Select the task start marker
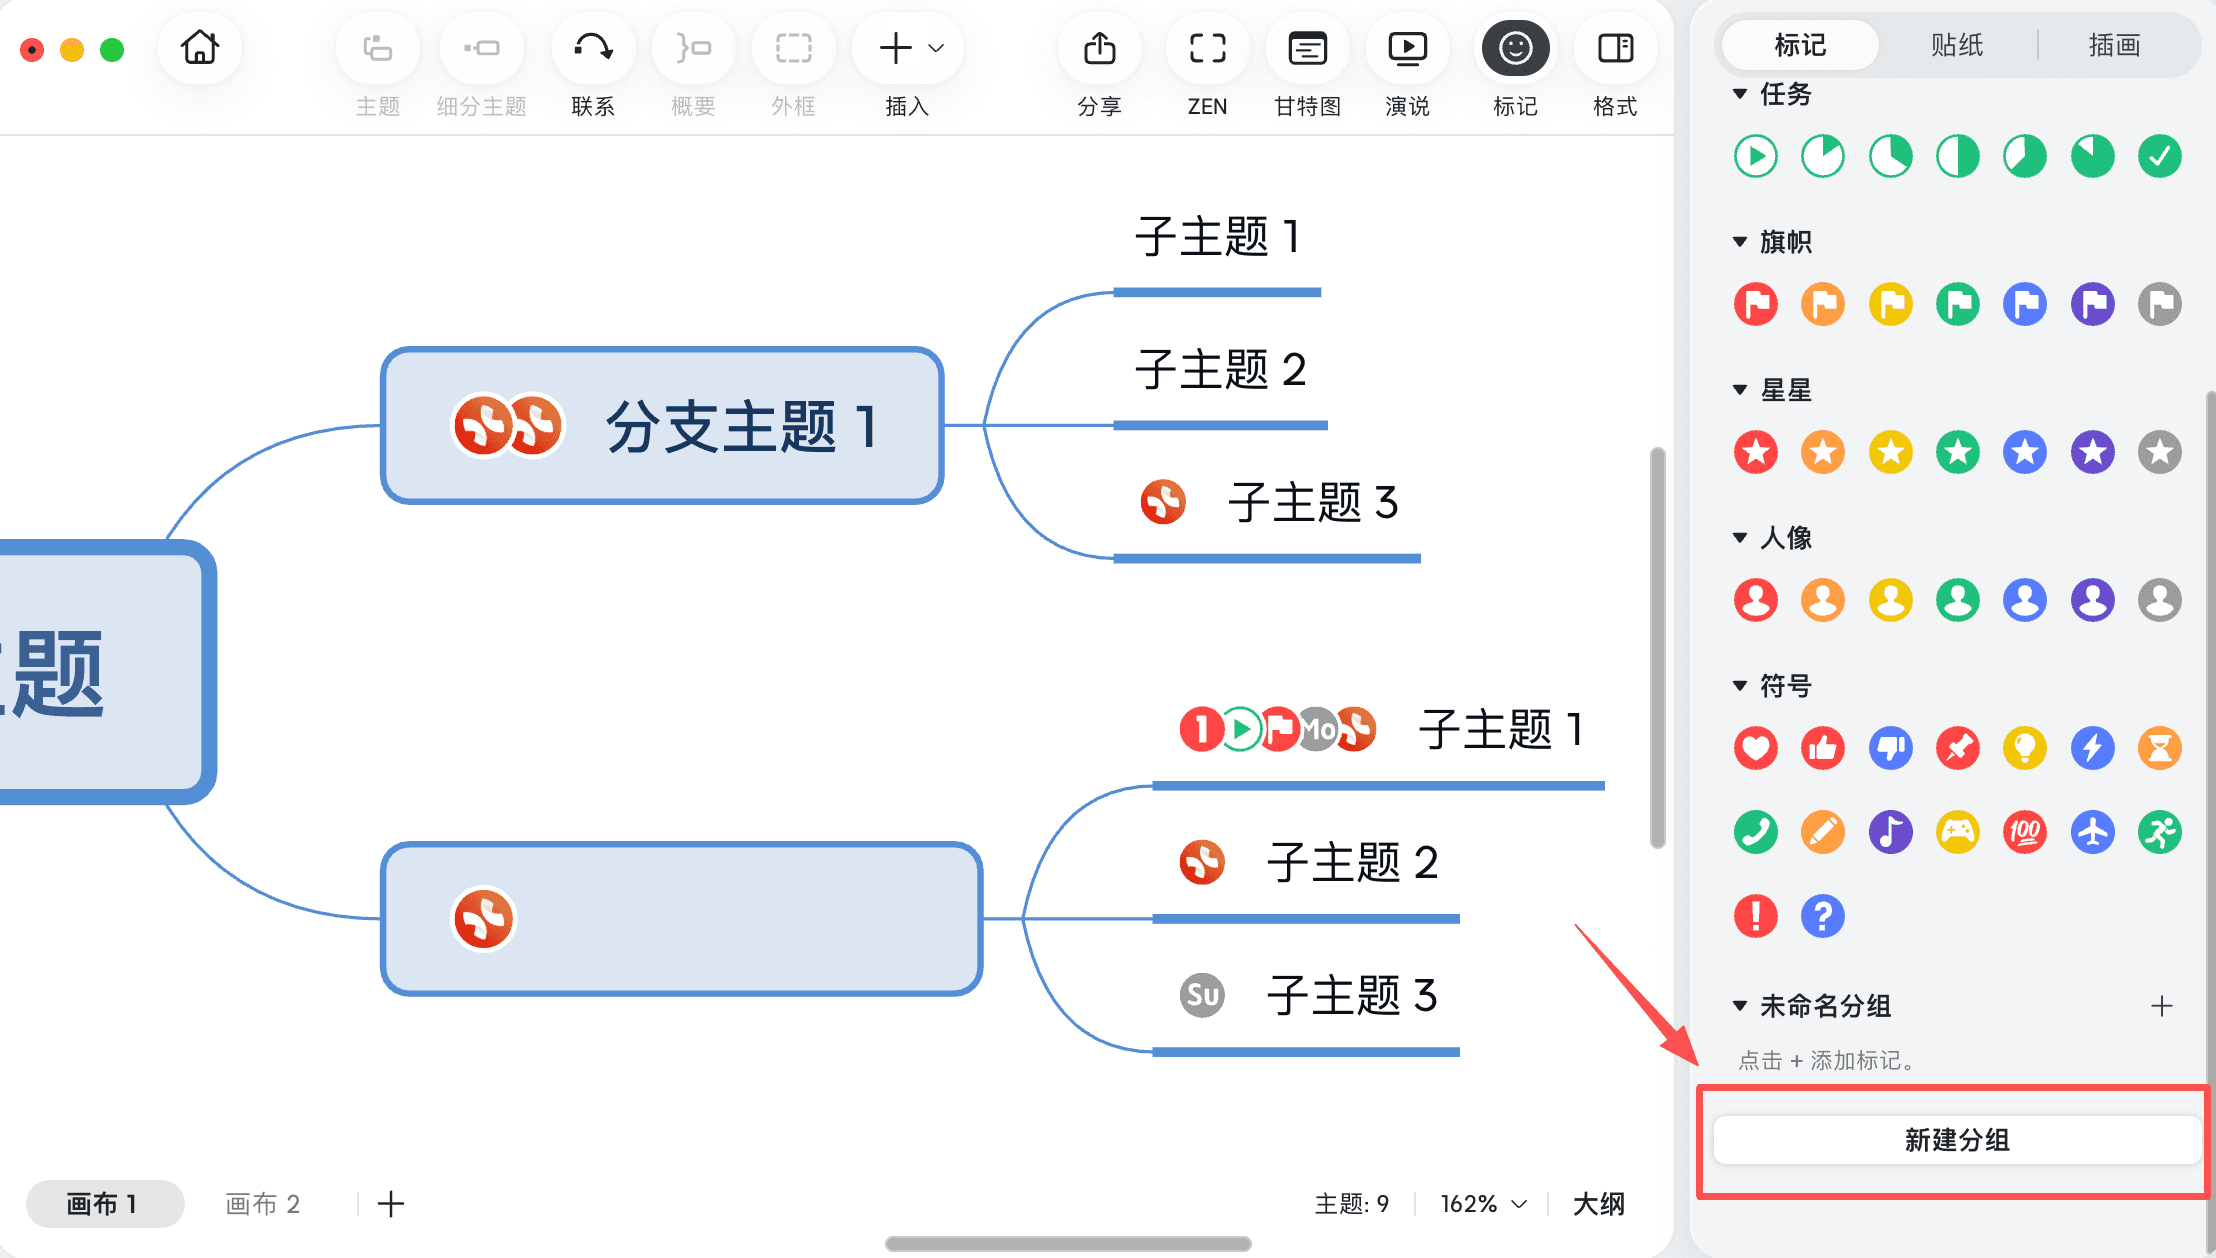Viewport: 2216px width, 1258px height. click(1756, 156)
